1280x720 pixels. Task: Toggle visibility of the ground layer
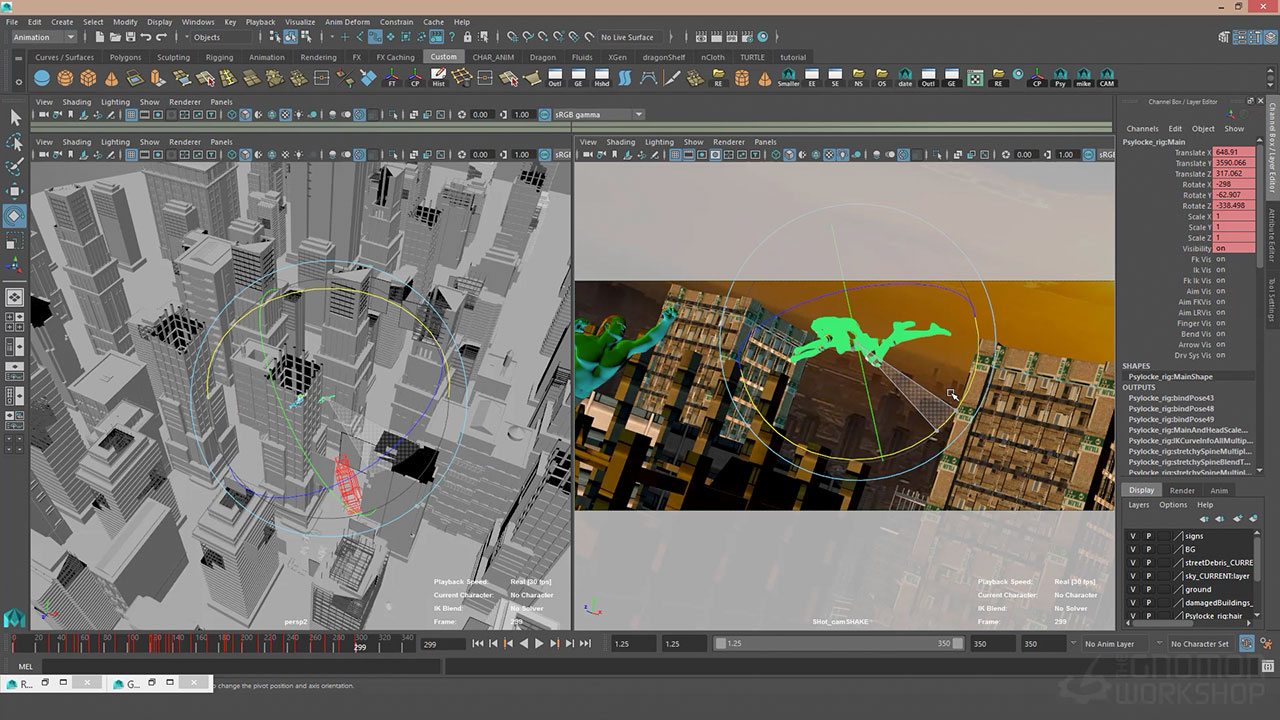click(x=1133, y=589)
